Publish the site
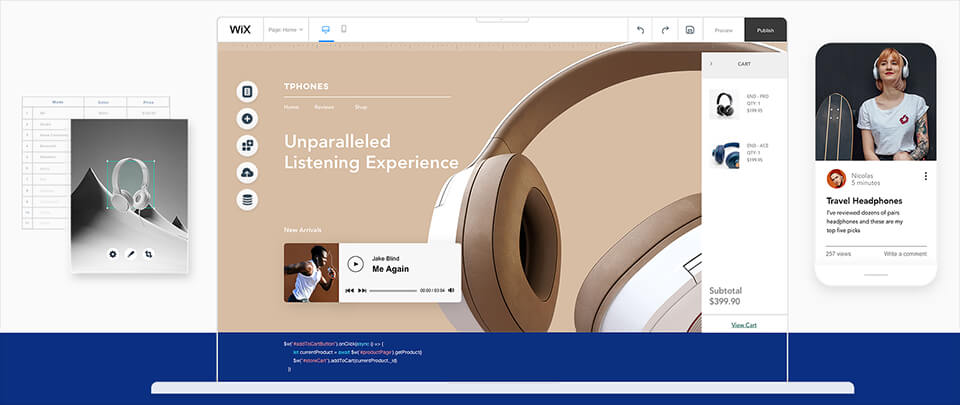Viewport: 960px width, 405px height. click(x=765, y=30)
